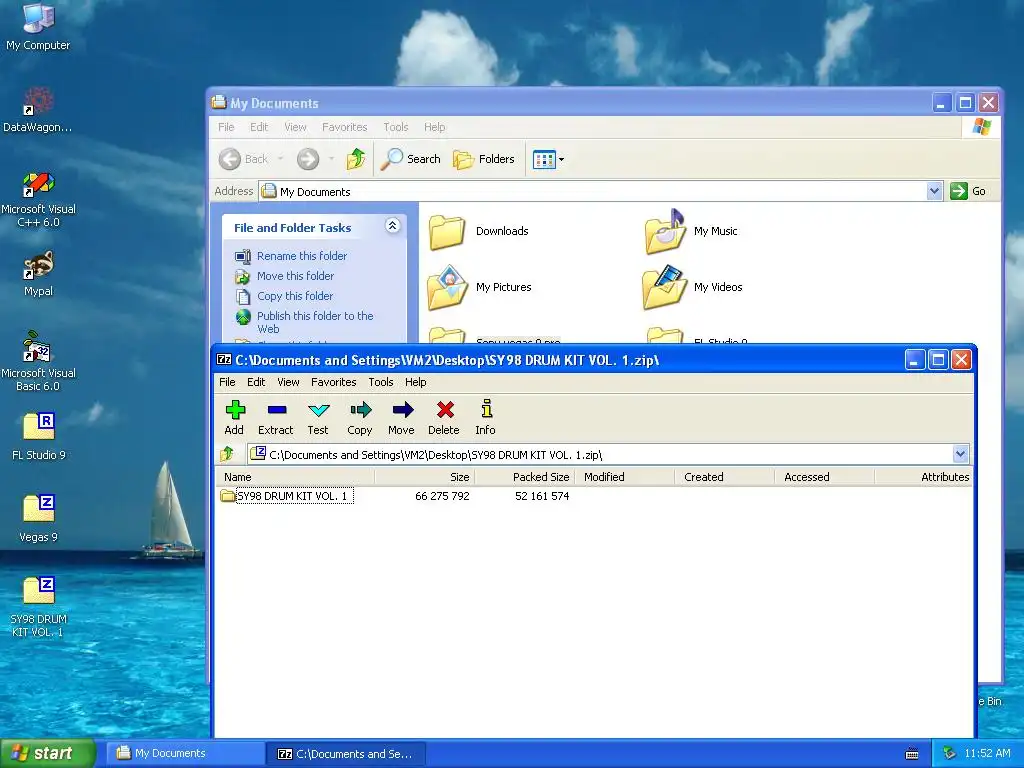Click the Add button in 7-Zip toolbar
The height and width of the screenshot is (768, 1024).
tap(234, 417)
